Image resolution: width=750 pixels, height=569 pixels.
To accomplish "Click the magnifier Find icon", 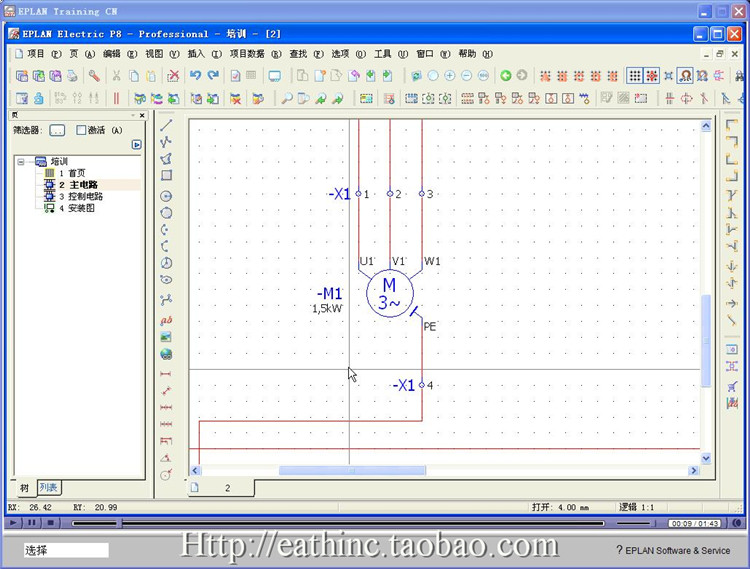I will pos(287,98).
